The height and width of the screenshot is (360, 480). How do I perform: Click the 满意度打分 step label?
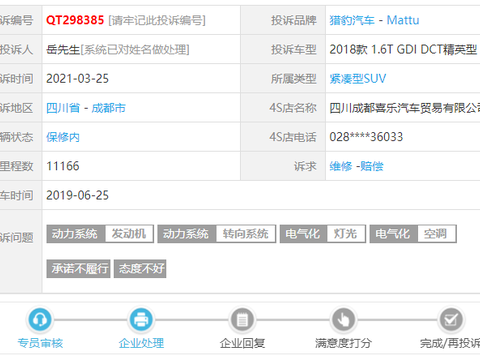(x=343, y=343)
